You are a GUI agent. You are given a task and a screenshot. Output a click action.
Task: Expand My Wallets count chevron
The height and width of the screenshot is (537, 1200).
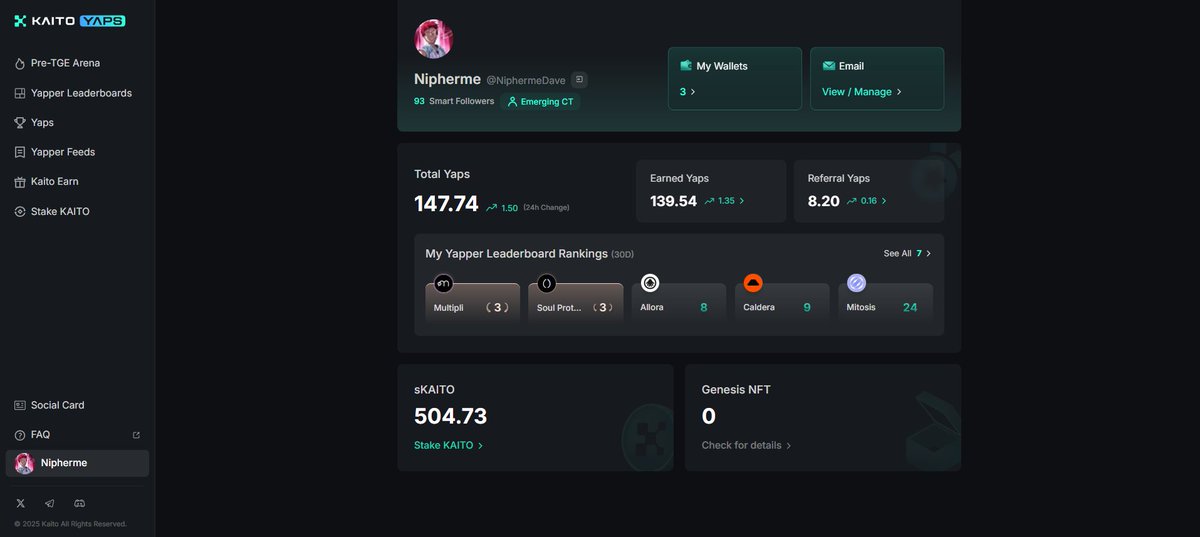[x=693, y=91]
